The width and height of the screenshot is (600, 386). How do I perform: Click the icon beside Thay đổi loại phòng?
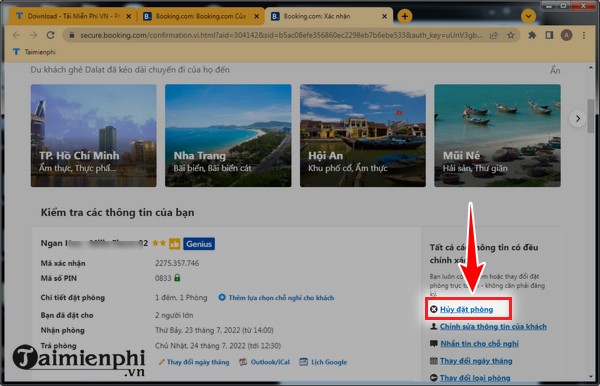(x=434, y=378)
